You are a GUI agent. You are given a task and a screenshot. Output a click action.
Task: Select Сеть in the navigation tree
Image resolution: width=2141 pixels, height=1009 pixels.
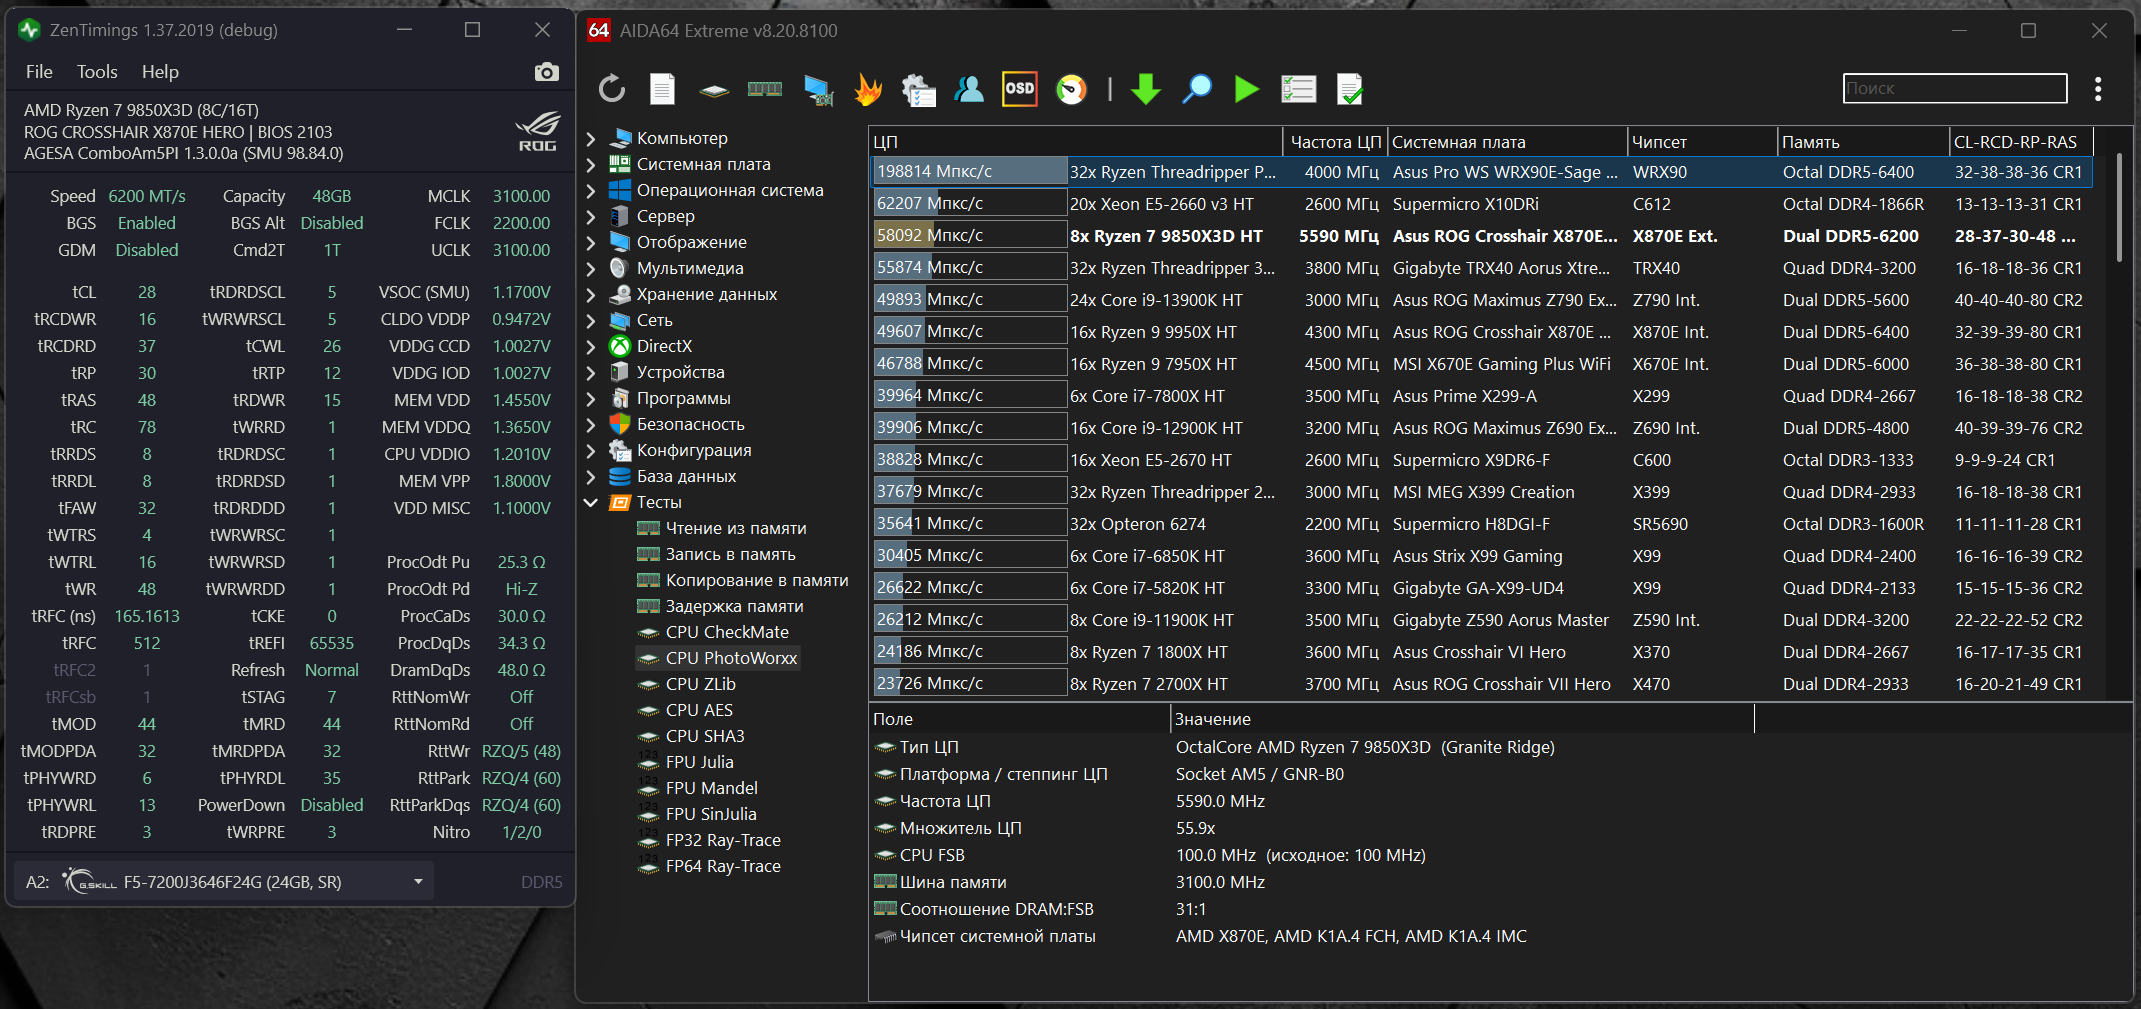coord(654,320)
